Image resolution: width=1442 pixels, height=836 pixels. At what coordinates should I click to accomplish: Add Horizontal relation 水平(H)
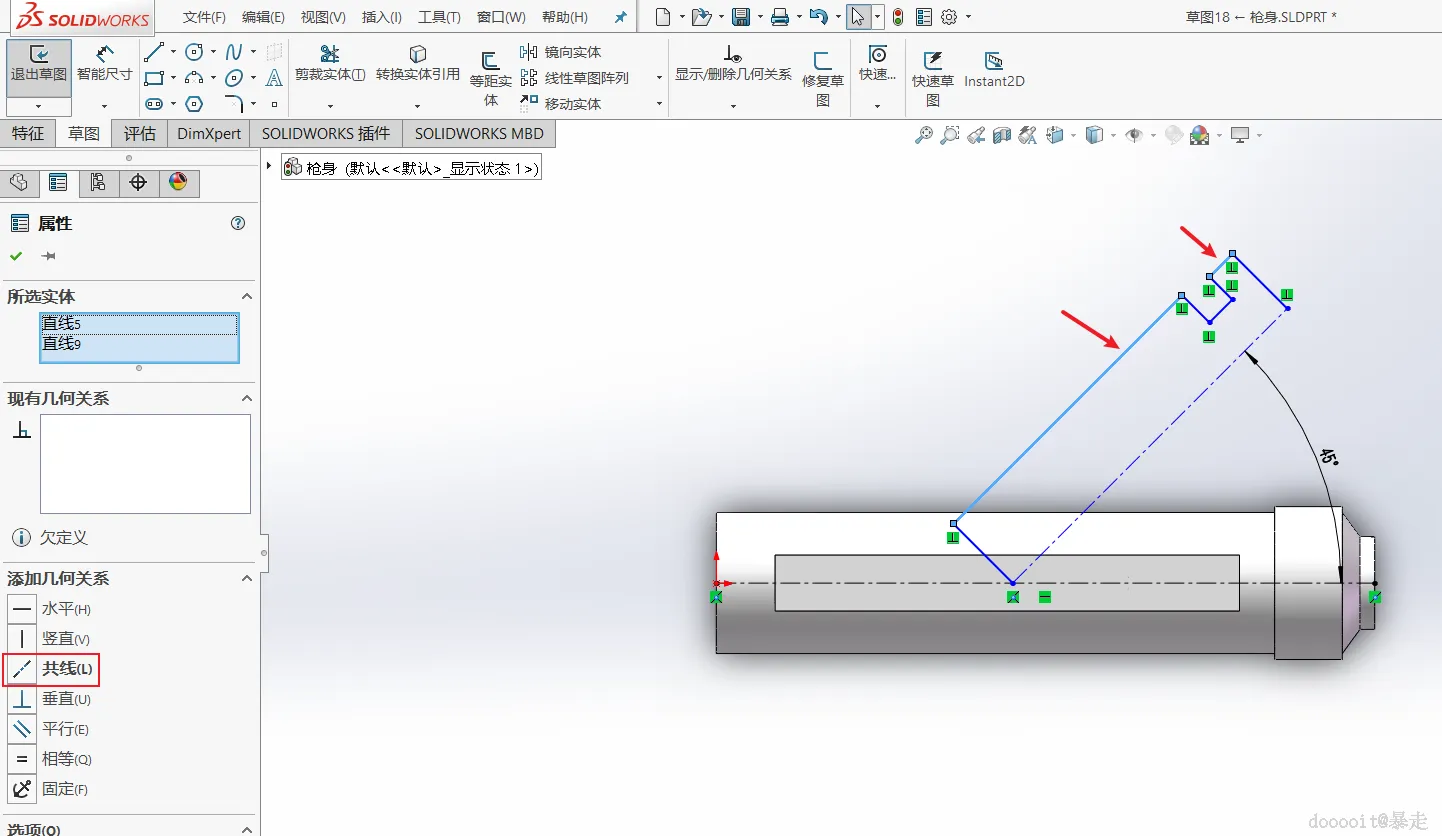point(51,609)
